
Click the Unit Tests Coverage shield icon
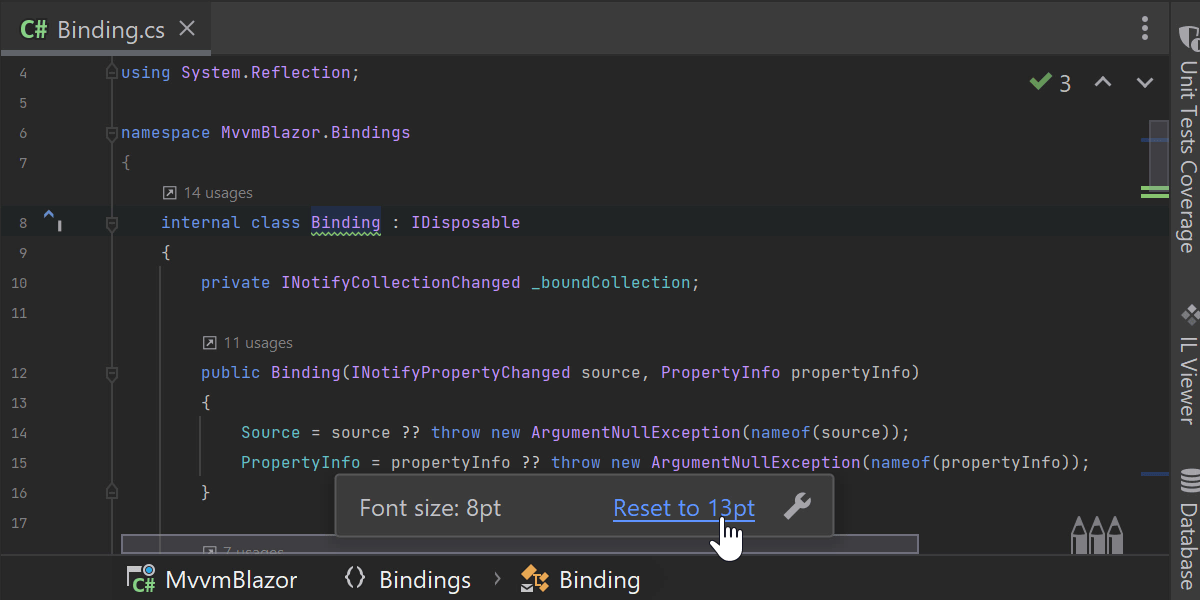tap(1188, 37)
